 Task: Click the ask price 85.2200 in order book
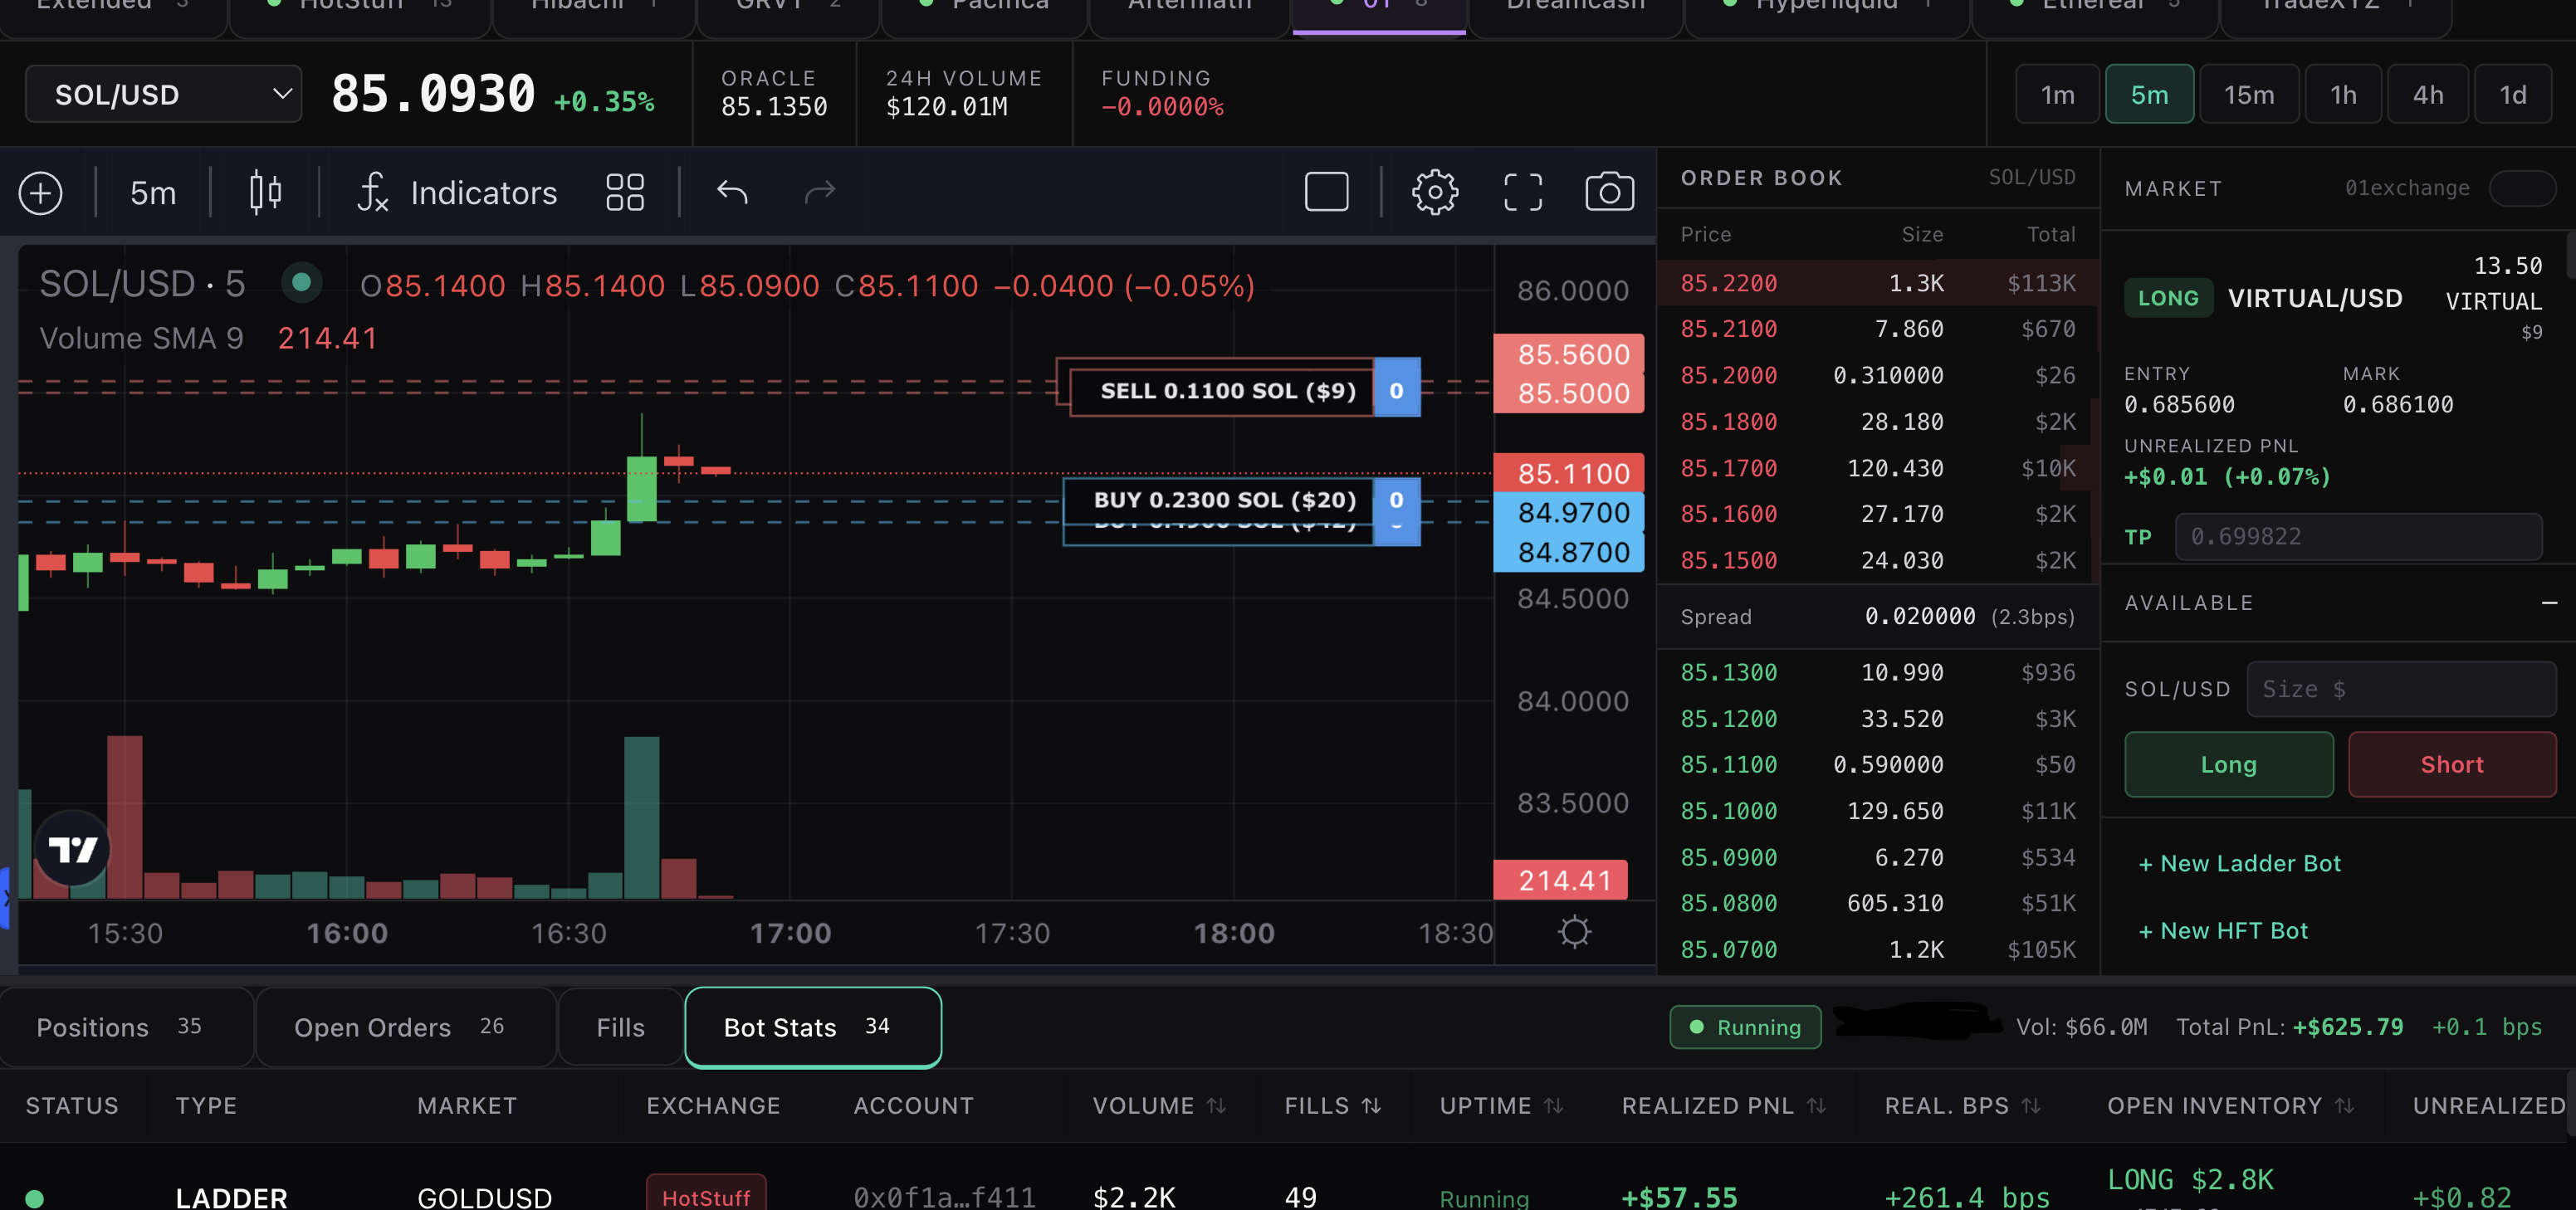(1728, 283)
